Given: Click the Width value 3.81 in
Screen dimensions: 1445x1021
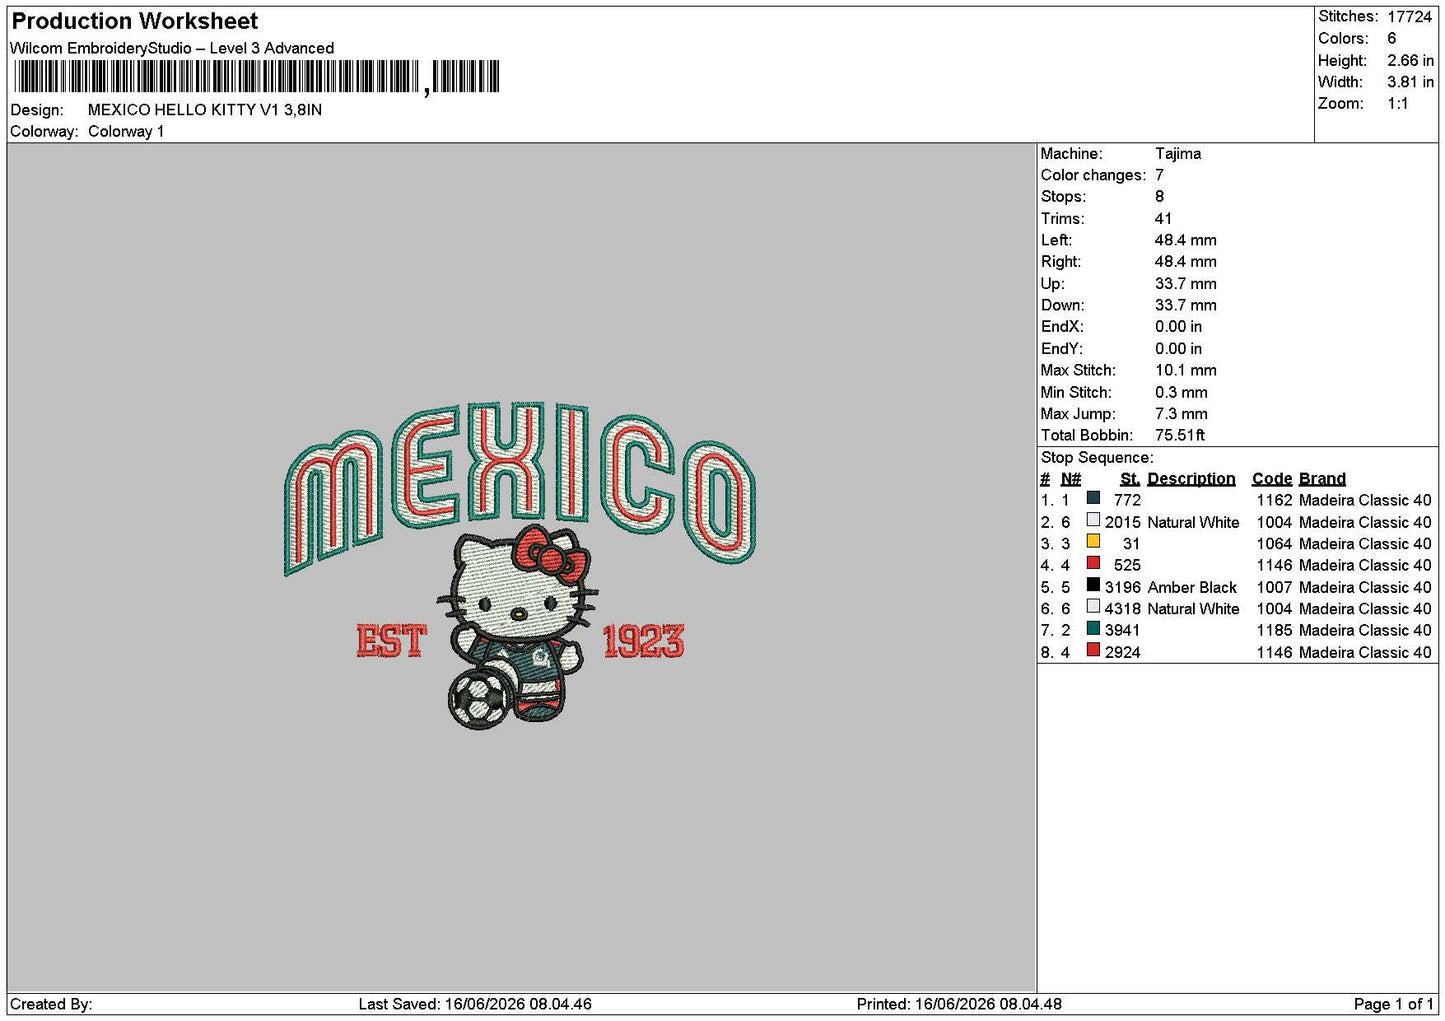Looking at the screenshot, I should 1410,82.
